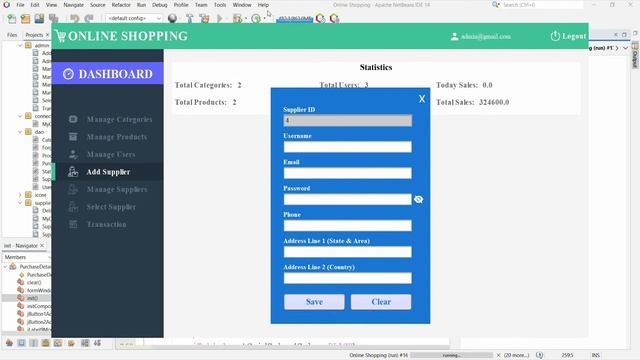640x360 pixels.
Task: Click the green Run Project arrow icon
Action: (220, 18)
